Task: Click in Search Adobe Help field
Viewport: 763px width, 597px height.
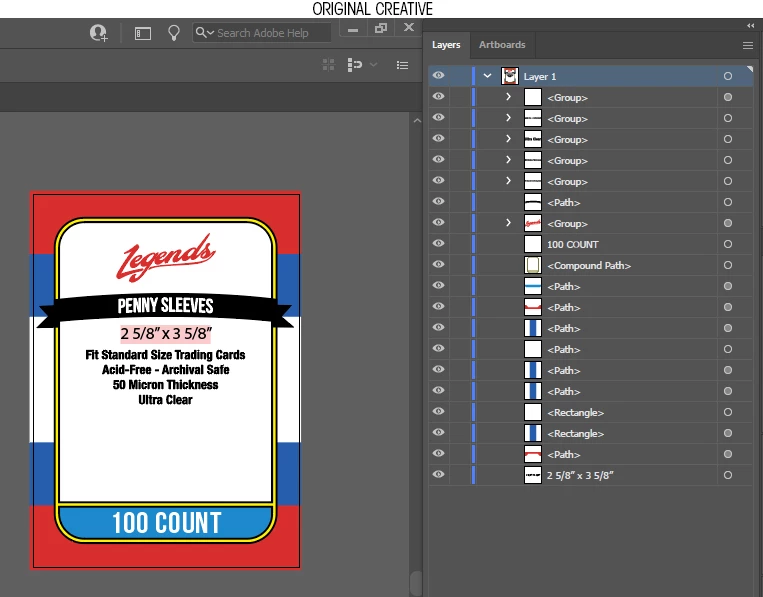Action: coord(262,33)
